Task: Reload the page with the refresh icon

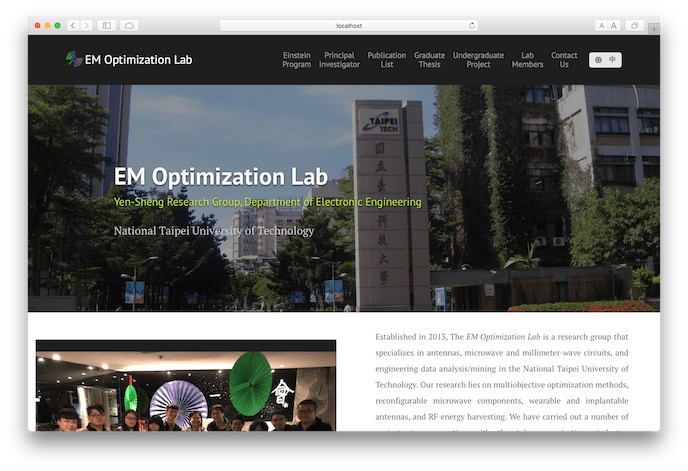Action: pyautogui.click(x=472, y=25)
